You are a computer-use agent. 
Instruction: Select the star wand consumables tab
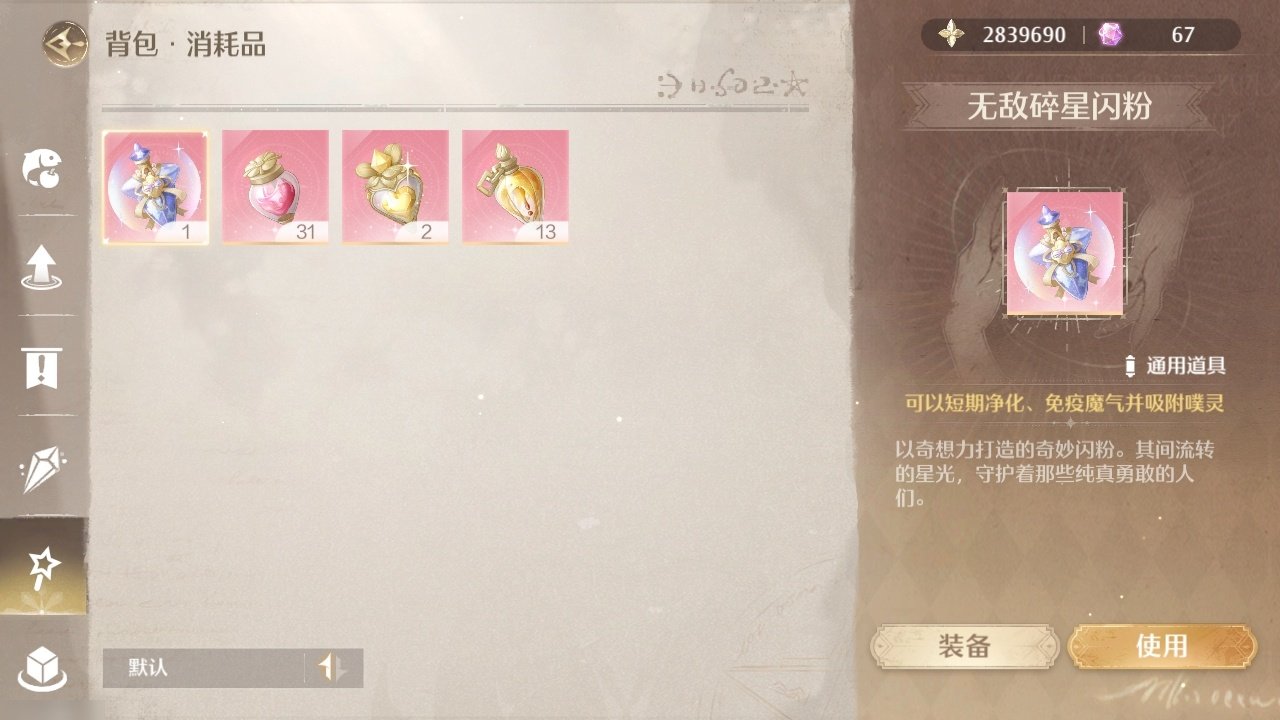pyautogui.click(x=43, y=567)
